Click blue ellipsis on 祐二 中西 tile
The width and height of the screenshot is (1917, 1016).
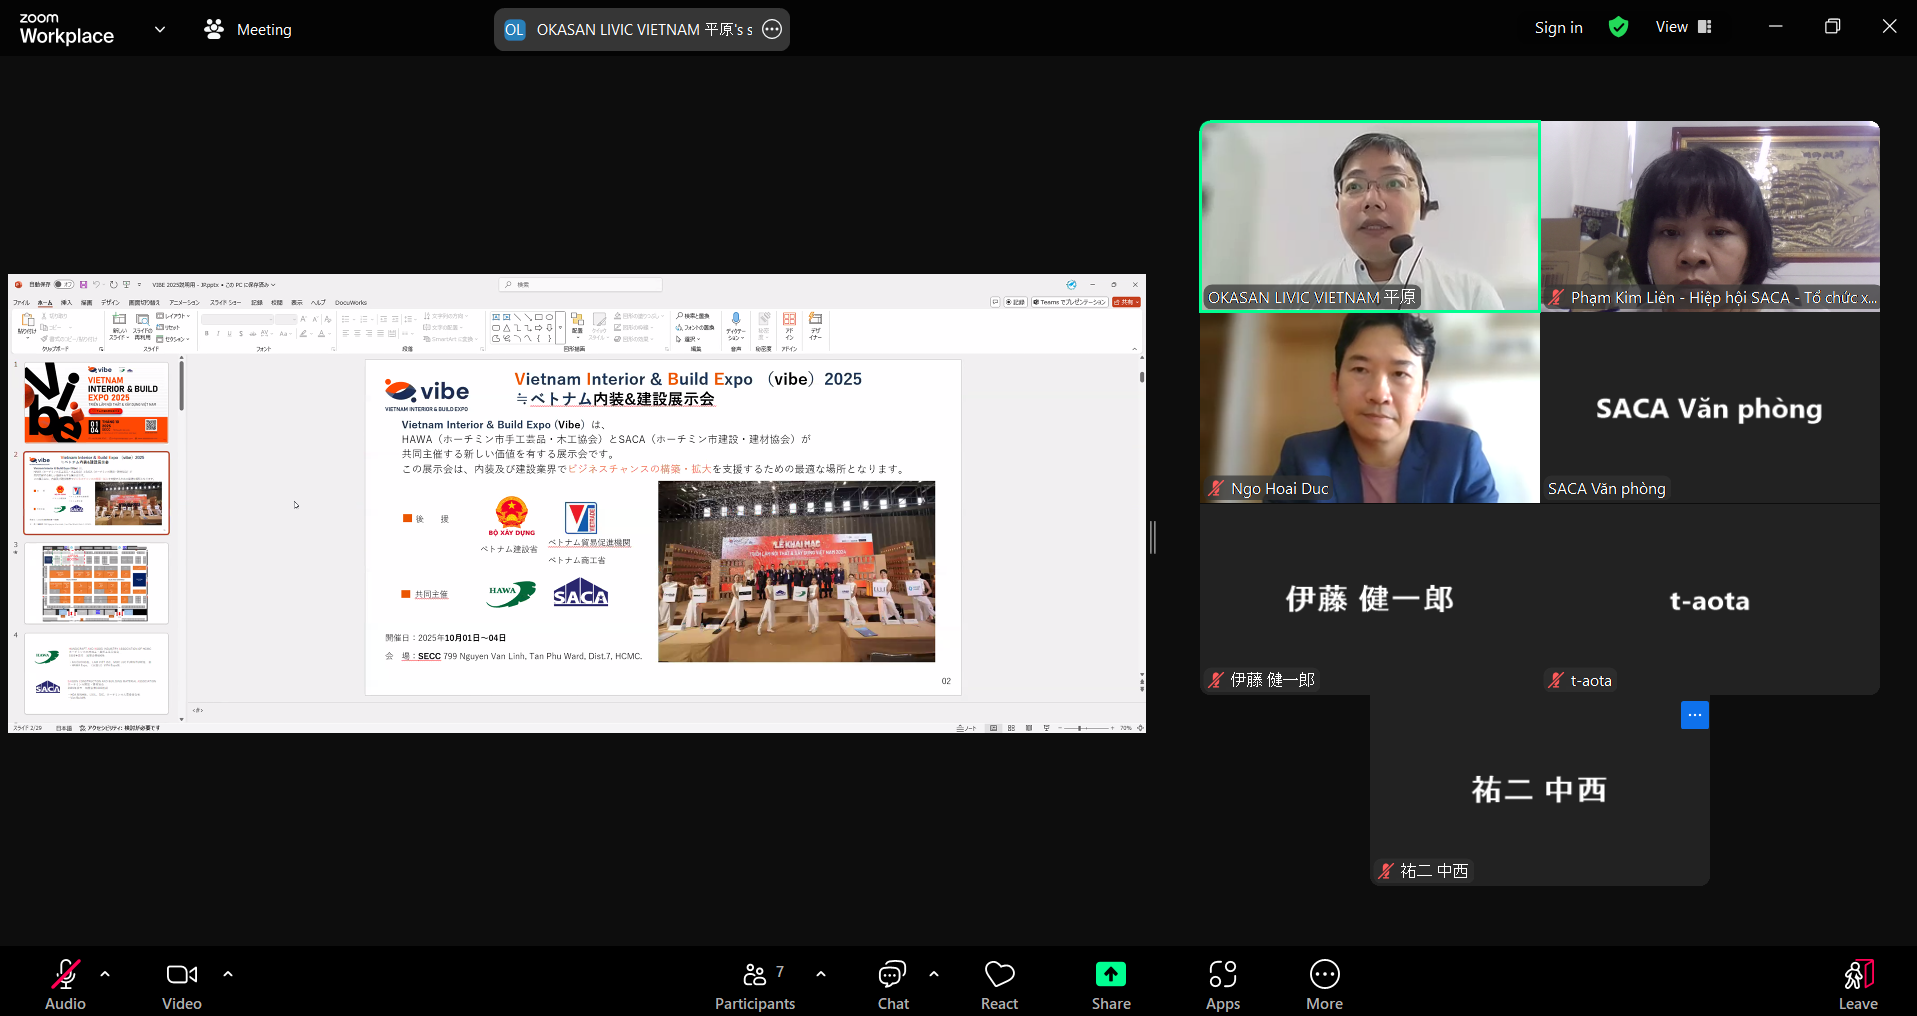(1694, 715)
